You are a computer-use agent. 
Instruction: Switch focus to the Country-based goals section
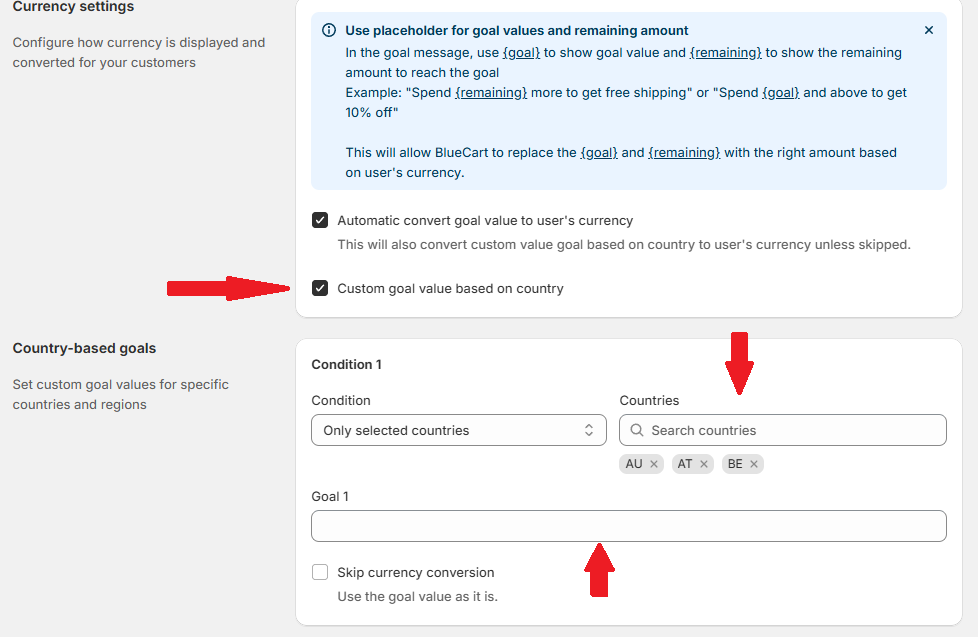coord(84,348)
